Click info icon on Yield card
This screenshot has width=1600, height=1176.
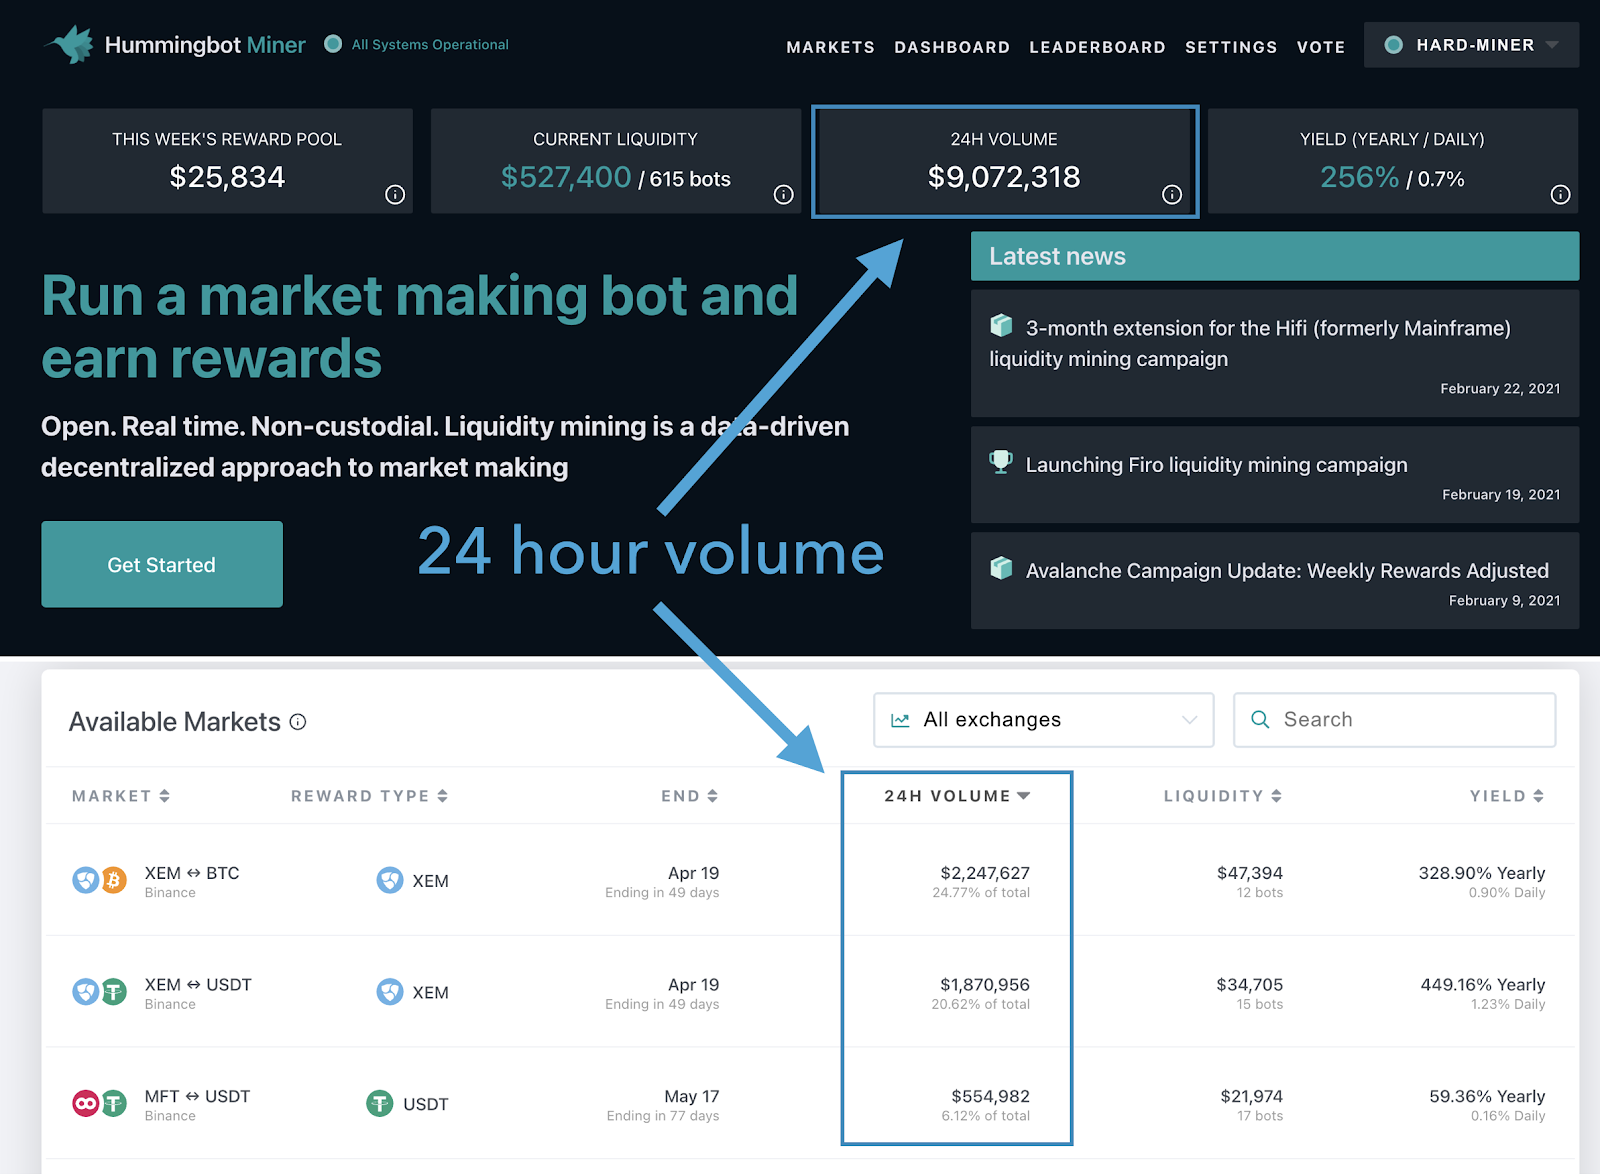point(1560,195)
